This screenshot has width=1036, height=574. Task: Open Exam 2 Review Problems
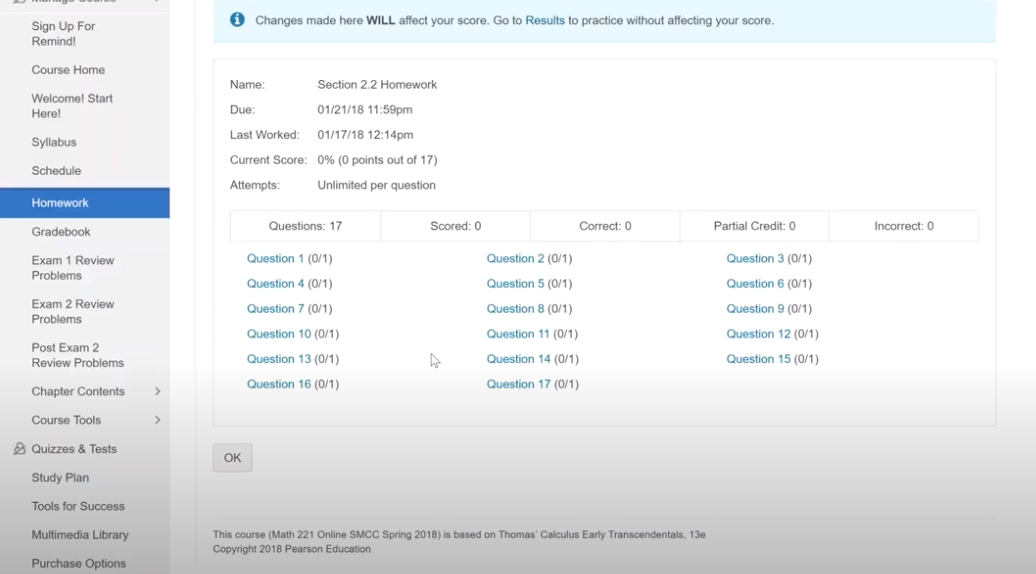click(x=73, y=312)
